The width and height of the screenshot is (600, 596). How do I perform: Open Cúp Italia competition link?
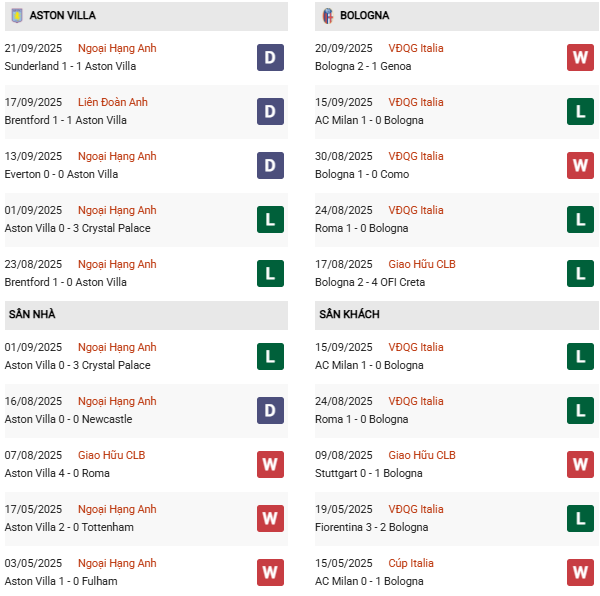(411, 564)
